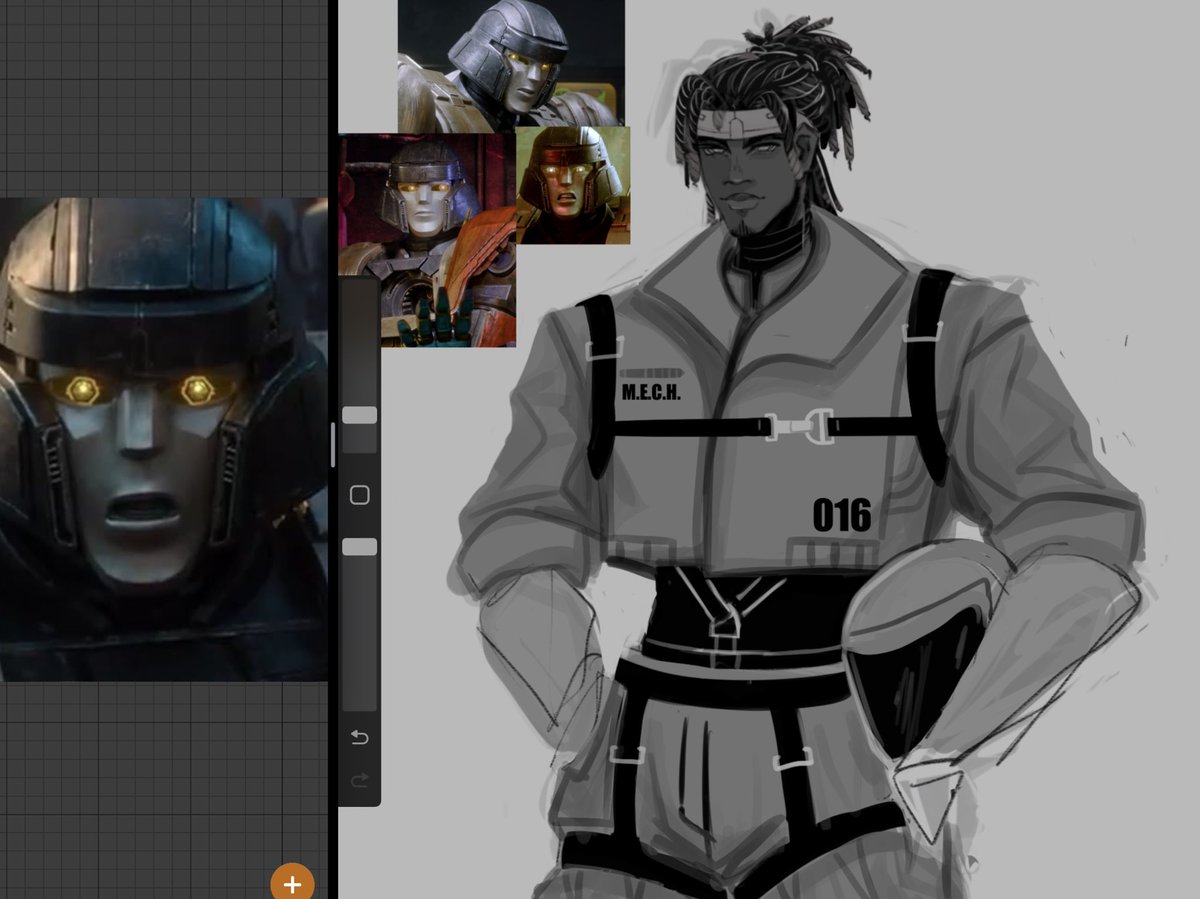Select the large robot face reference image
The height and width of the screenshot is (899, 1200).
tap(164, 439)
